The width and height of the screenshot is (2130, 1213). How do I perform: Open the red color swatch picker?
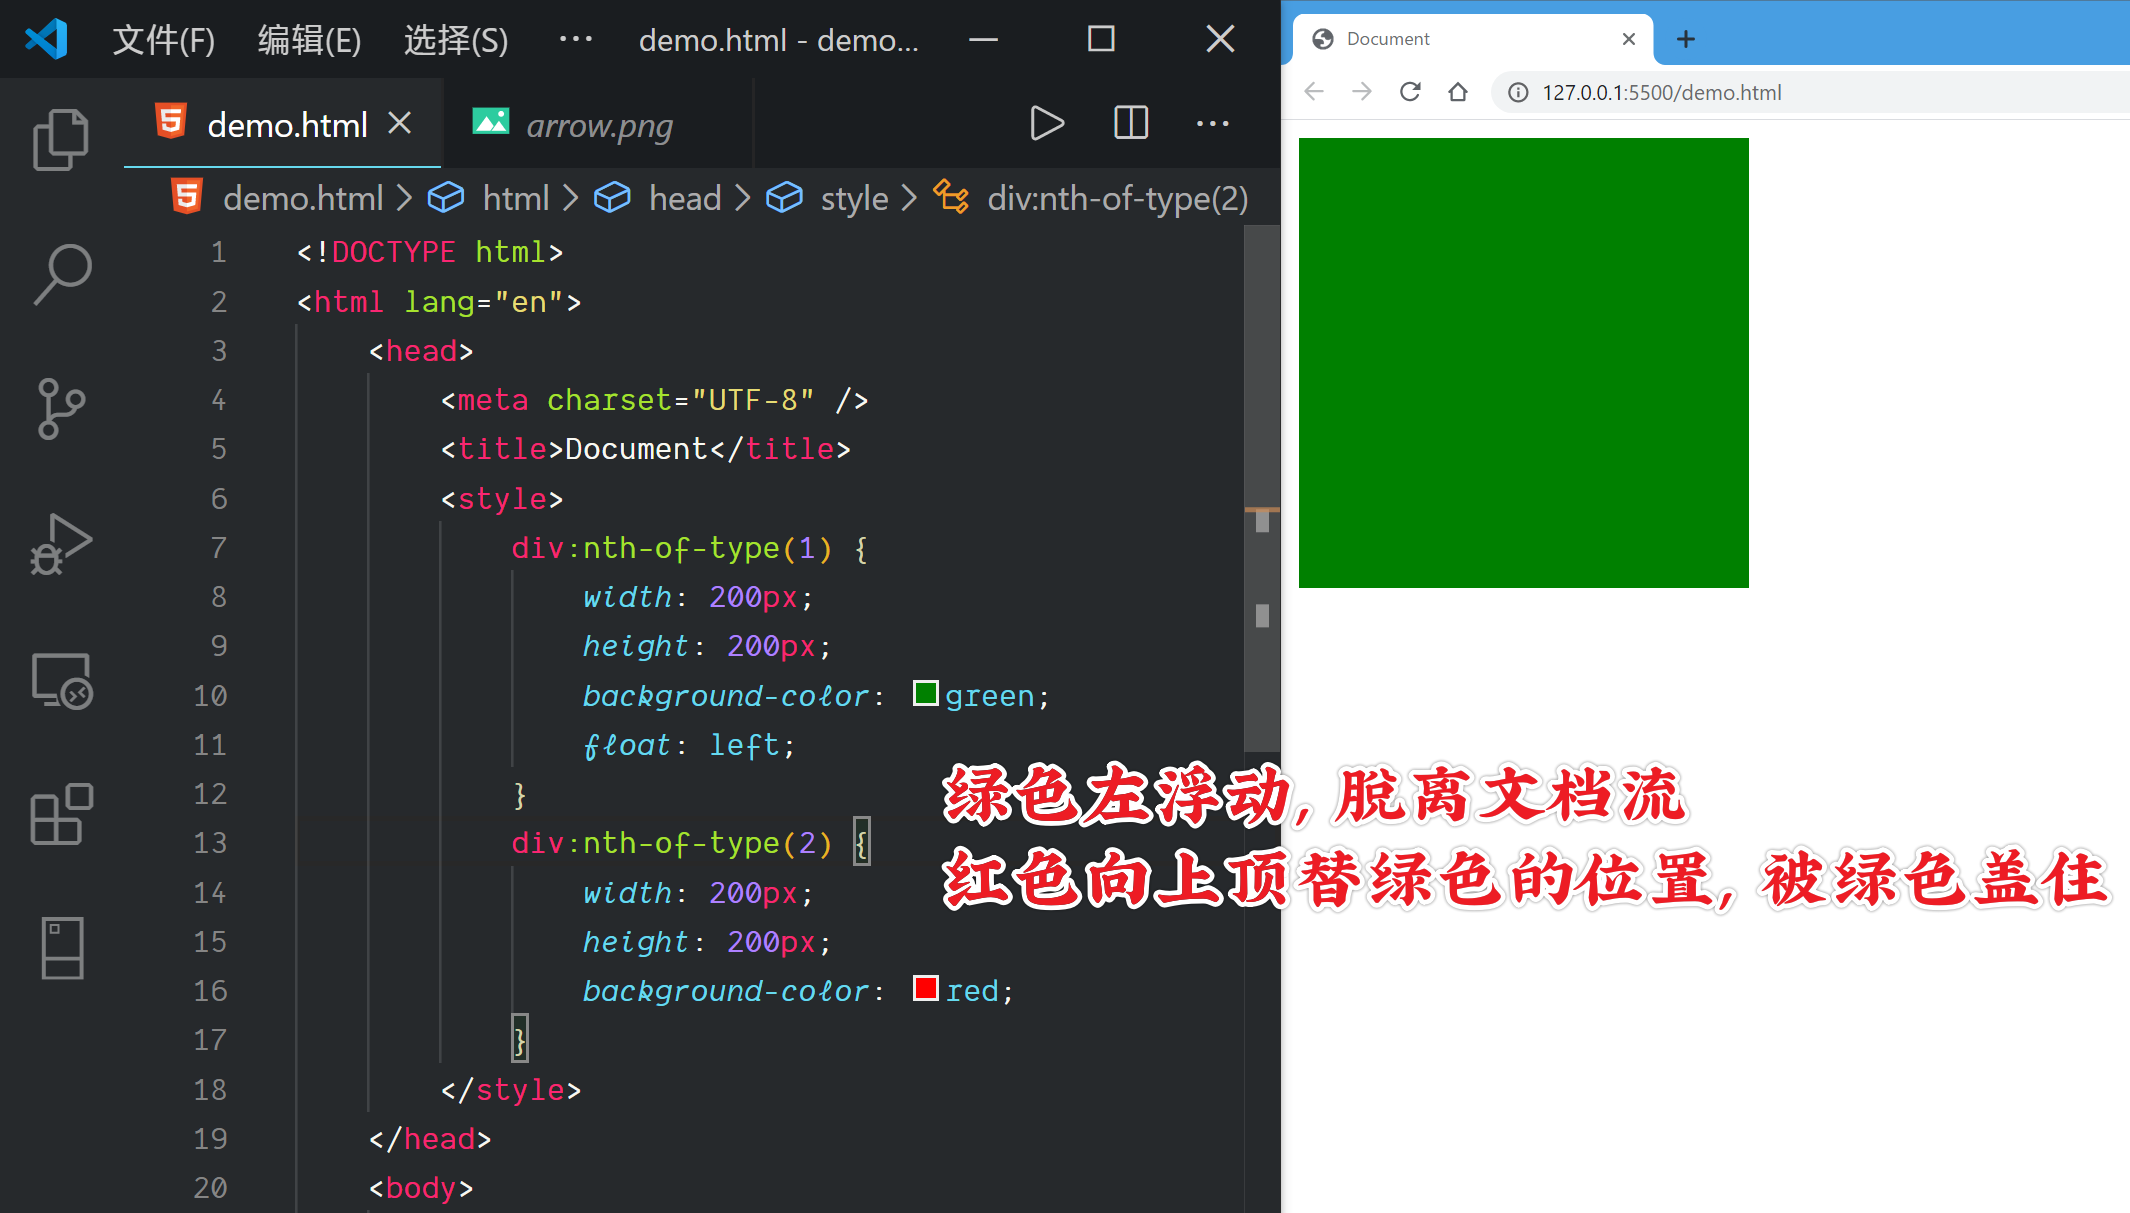pyautogui.click(x=926, y=988)
